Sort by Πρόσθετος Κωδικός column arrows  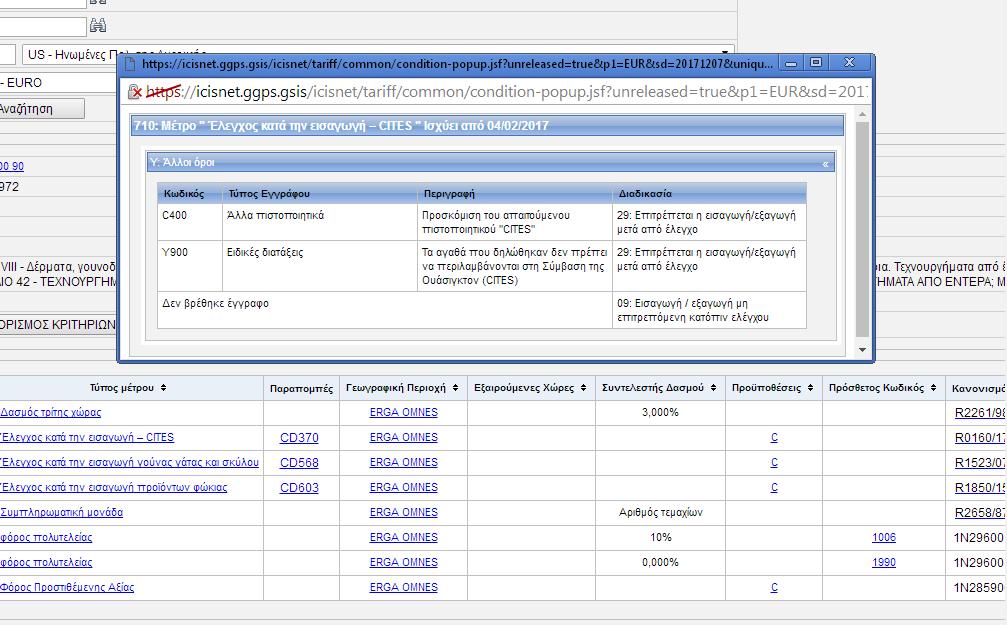933,388
